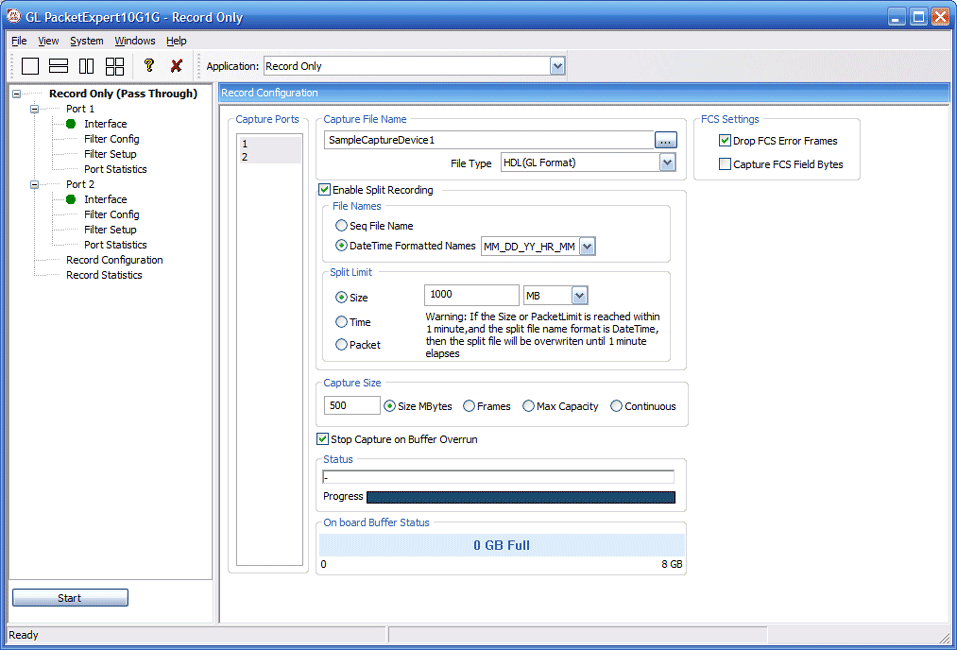Select Seq File Name radio option

(x=342, y=226)
